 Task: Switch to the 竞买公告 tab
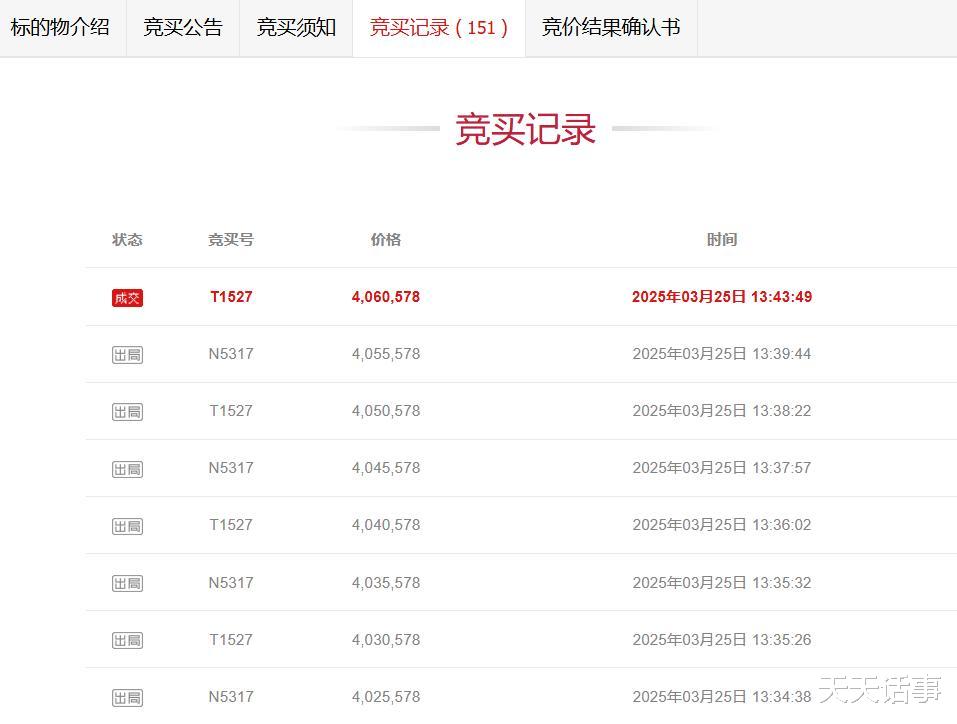coord(182,27)
